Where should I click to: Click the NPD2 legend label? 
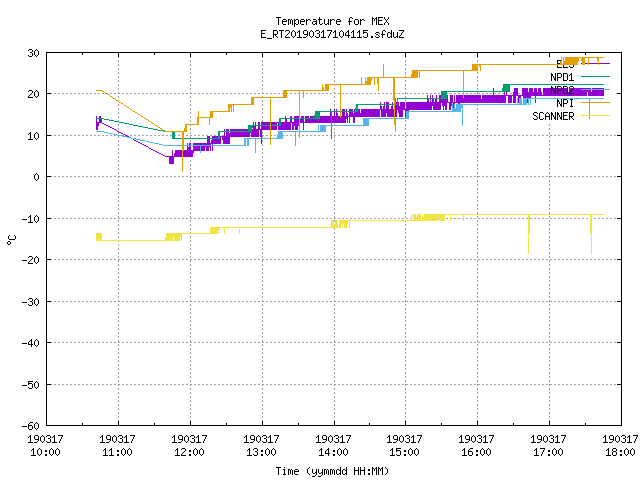(x=562, y=90)
